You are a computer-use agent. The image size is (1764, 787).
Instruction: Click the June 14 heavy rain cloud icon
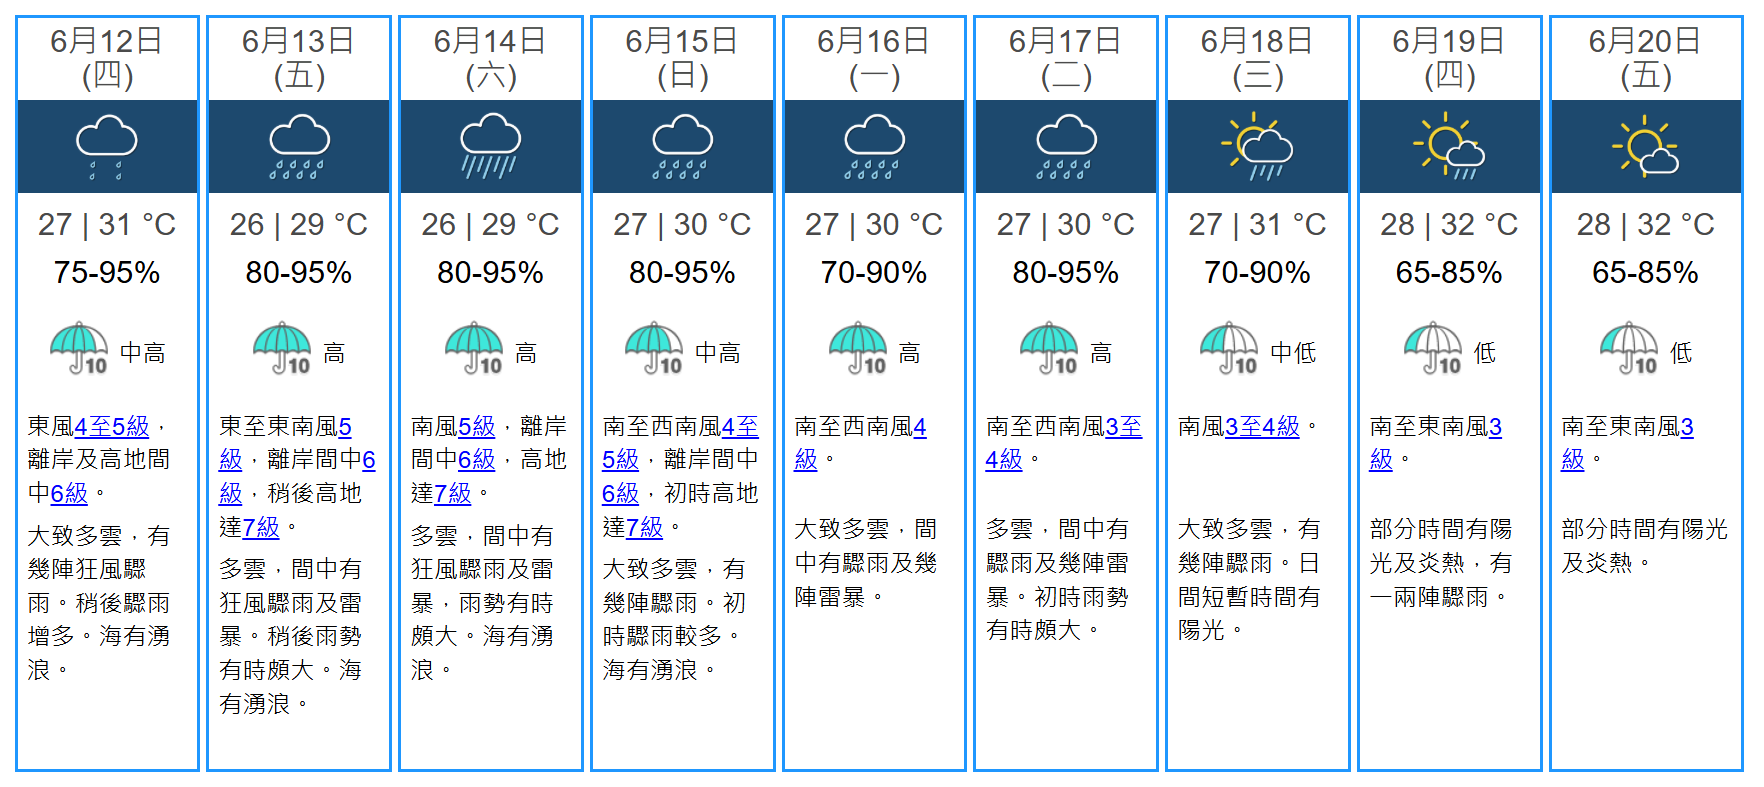click(x=490, y=146)
